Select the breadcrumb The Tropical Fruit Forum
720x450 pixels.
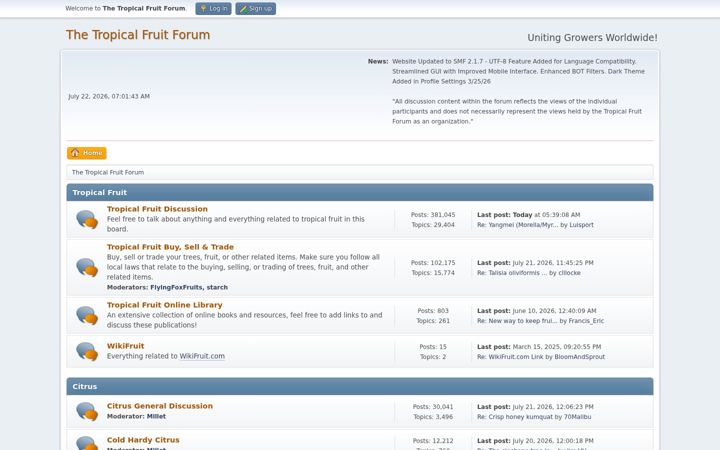coord(108,172)
